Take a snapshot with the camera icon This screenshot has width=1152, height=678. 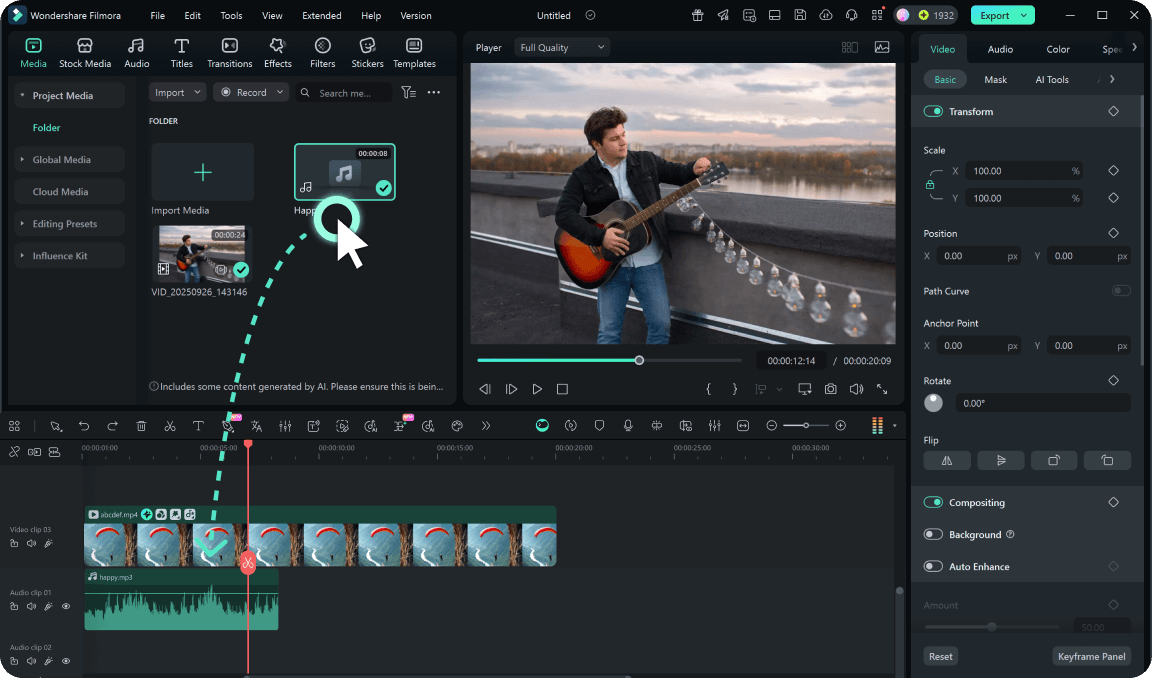pos(831,389)
